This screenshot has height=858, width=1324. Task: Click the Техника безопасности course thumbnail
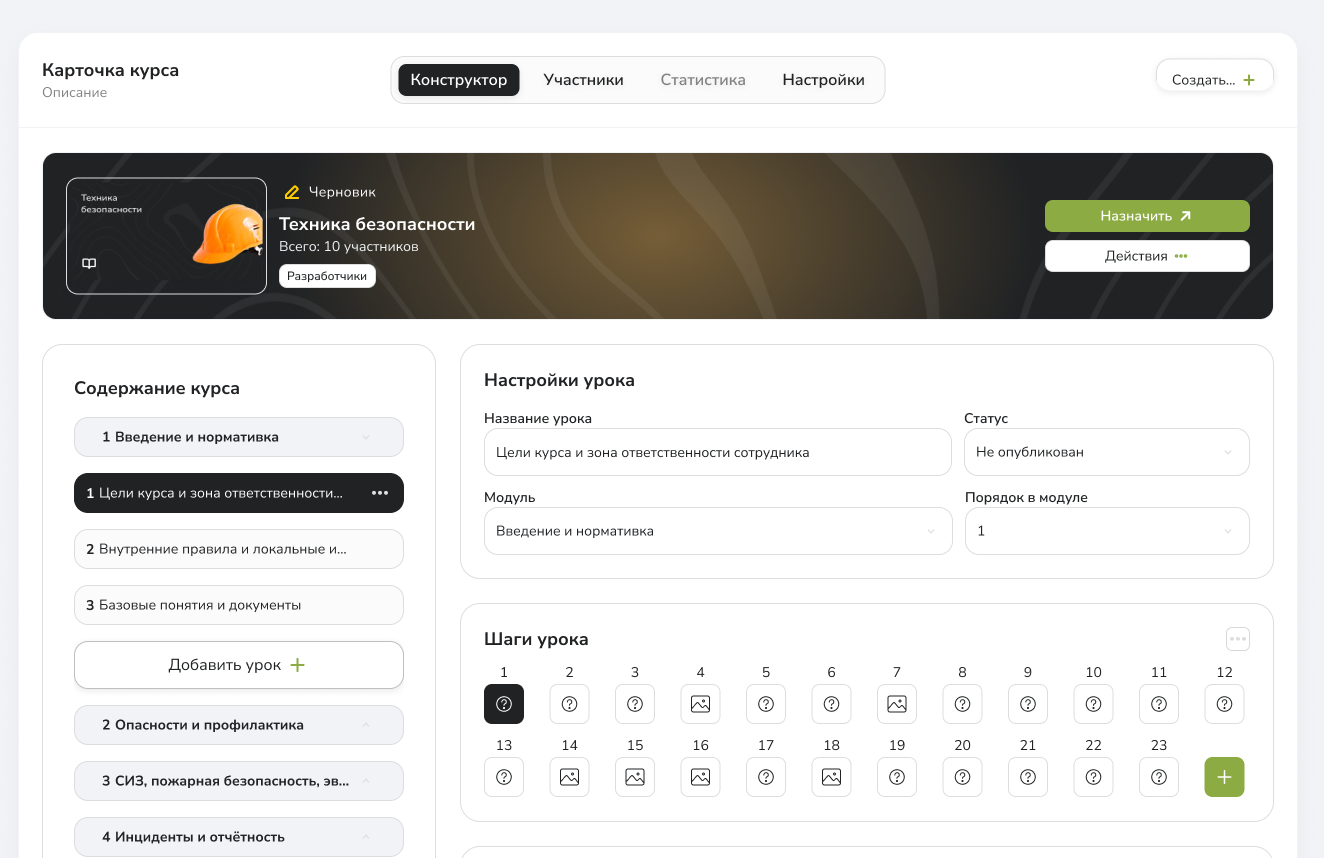point(166,236)
